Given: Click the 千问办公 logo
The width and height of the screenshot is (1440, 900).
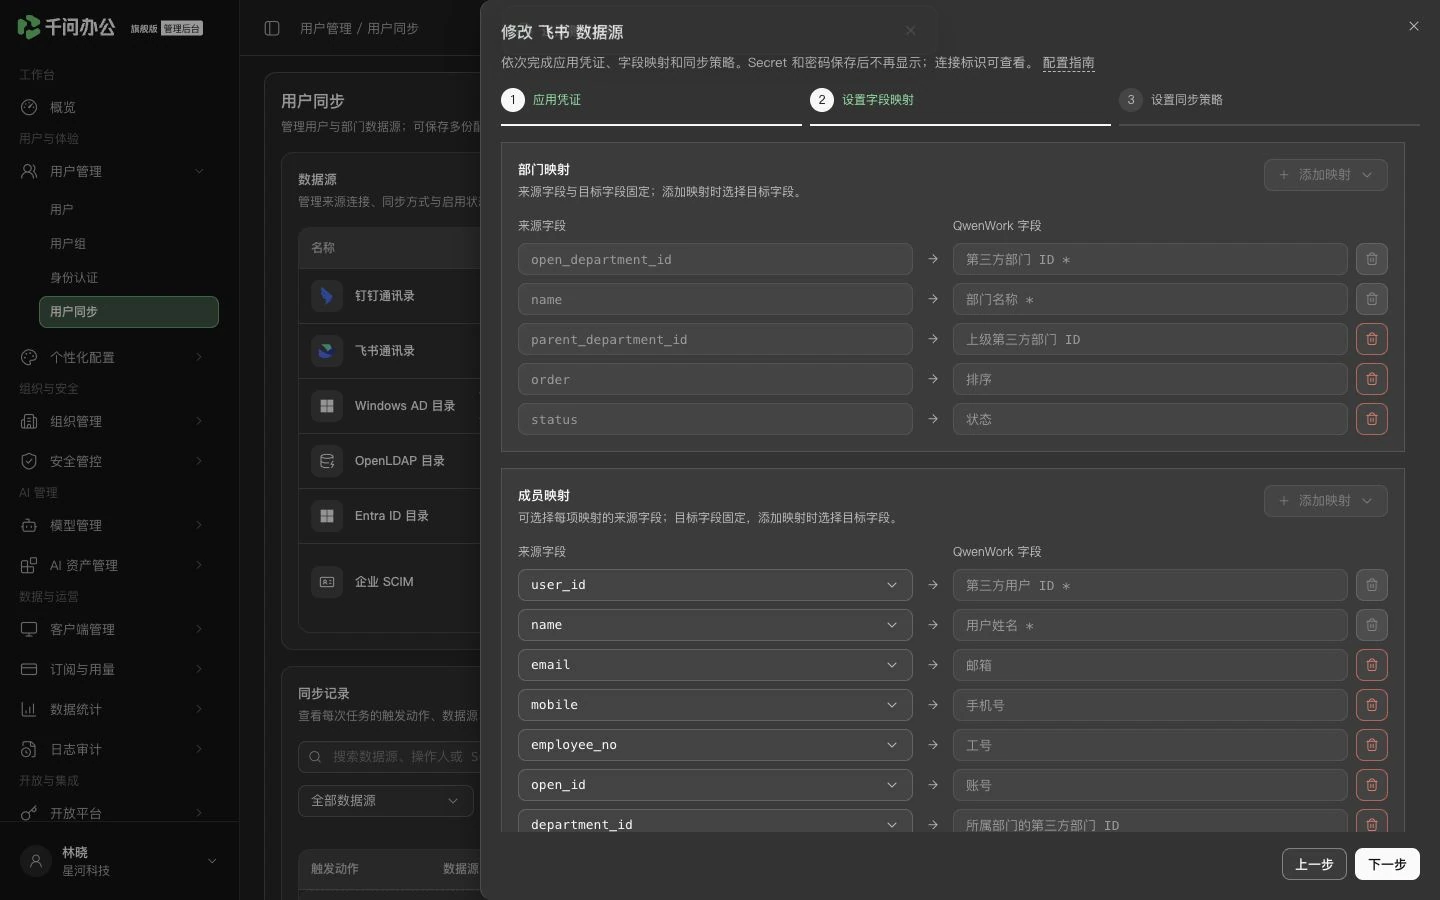Looking at the screenshot, I should pos(66,27).
